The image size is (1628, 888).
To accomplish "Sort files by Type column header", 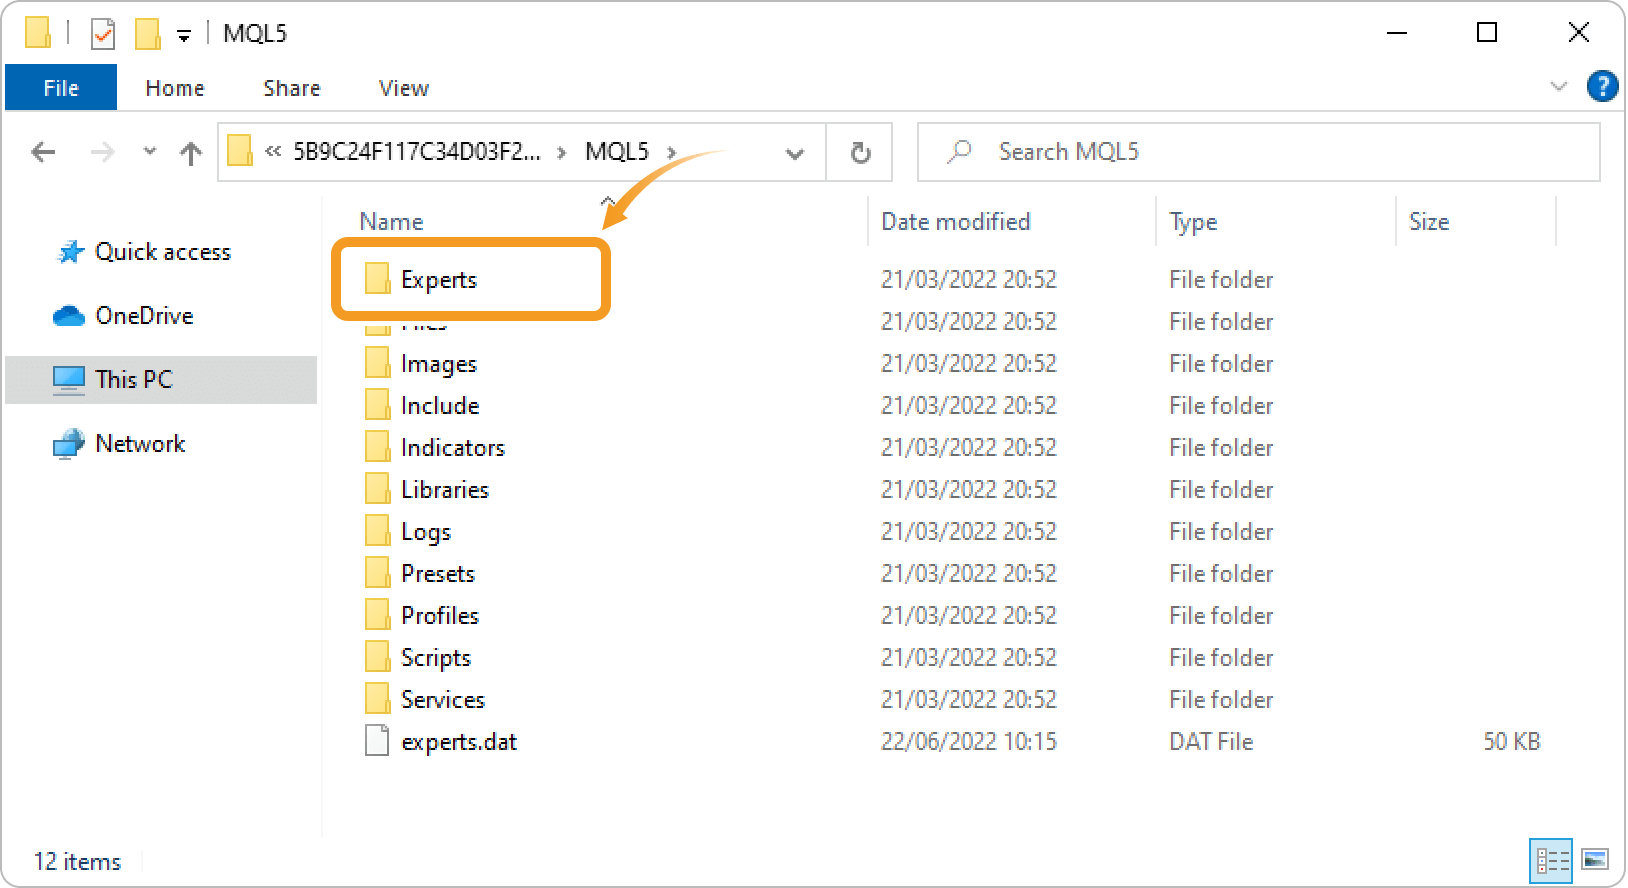I will (1193, 222).
